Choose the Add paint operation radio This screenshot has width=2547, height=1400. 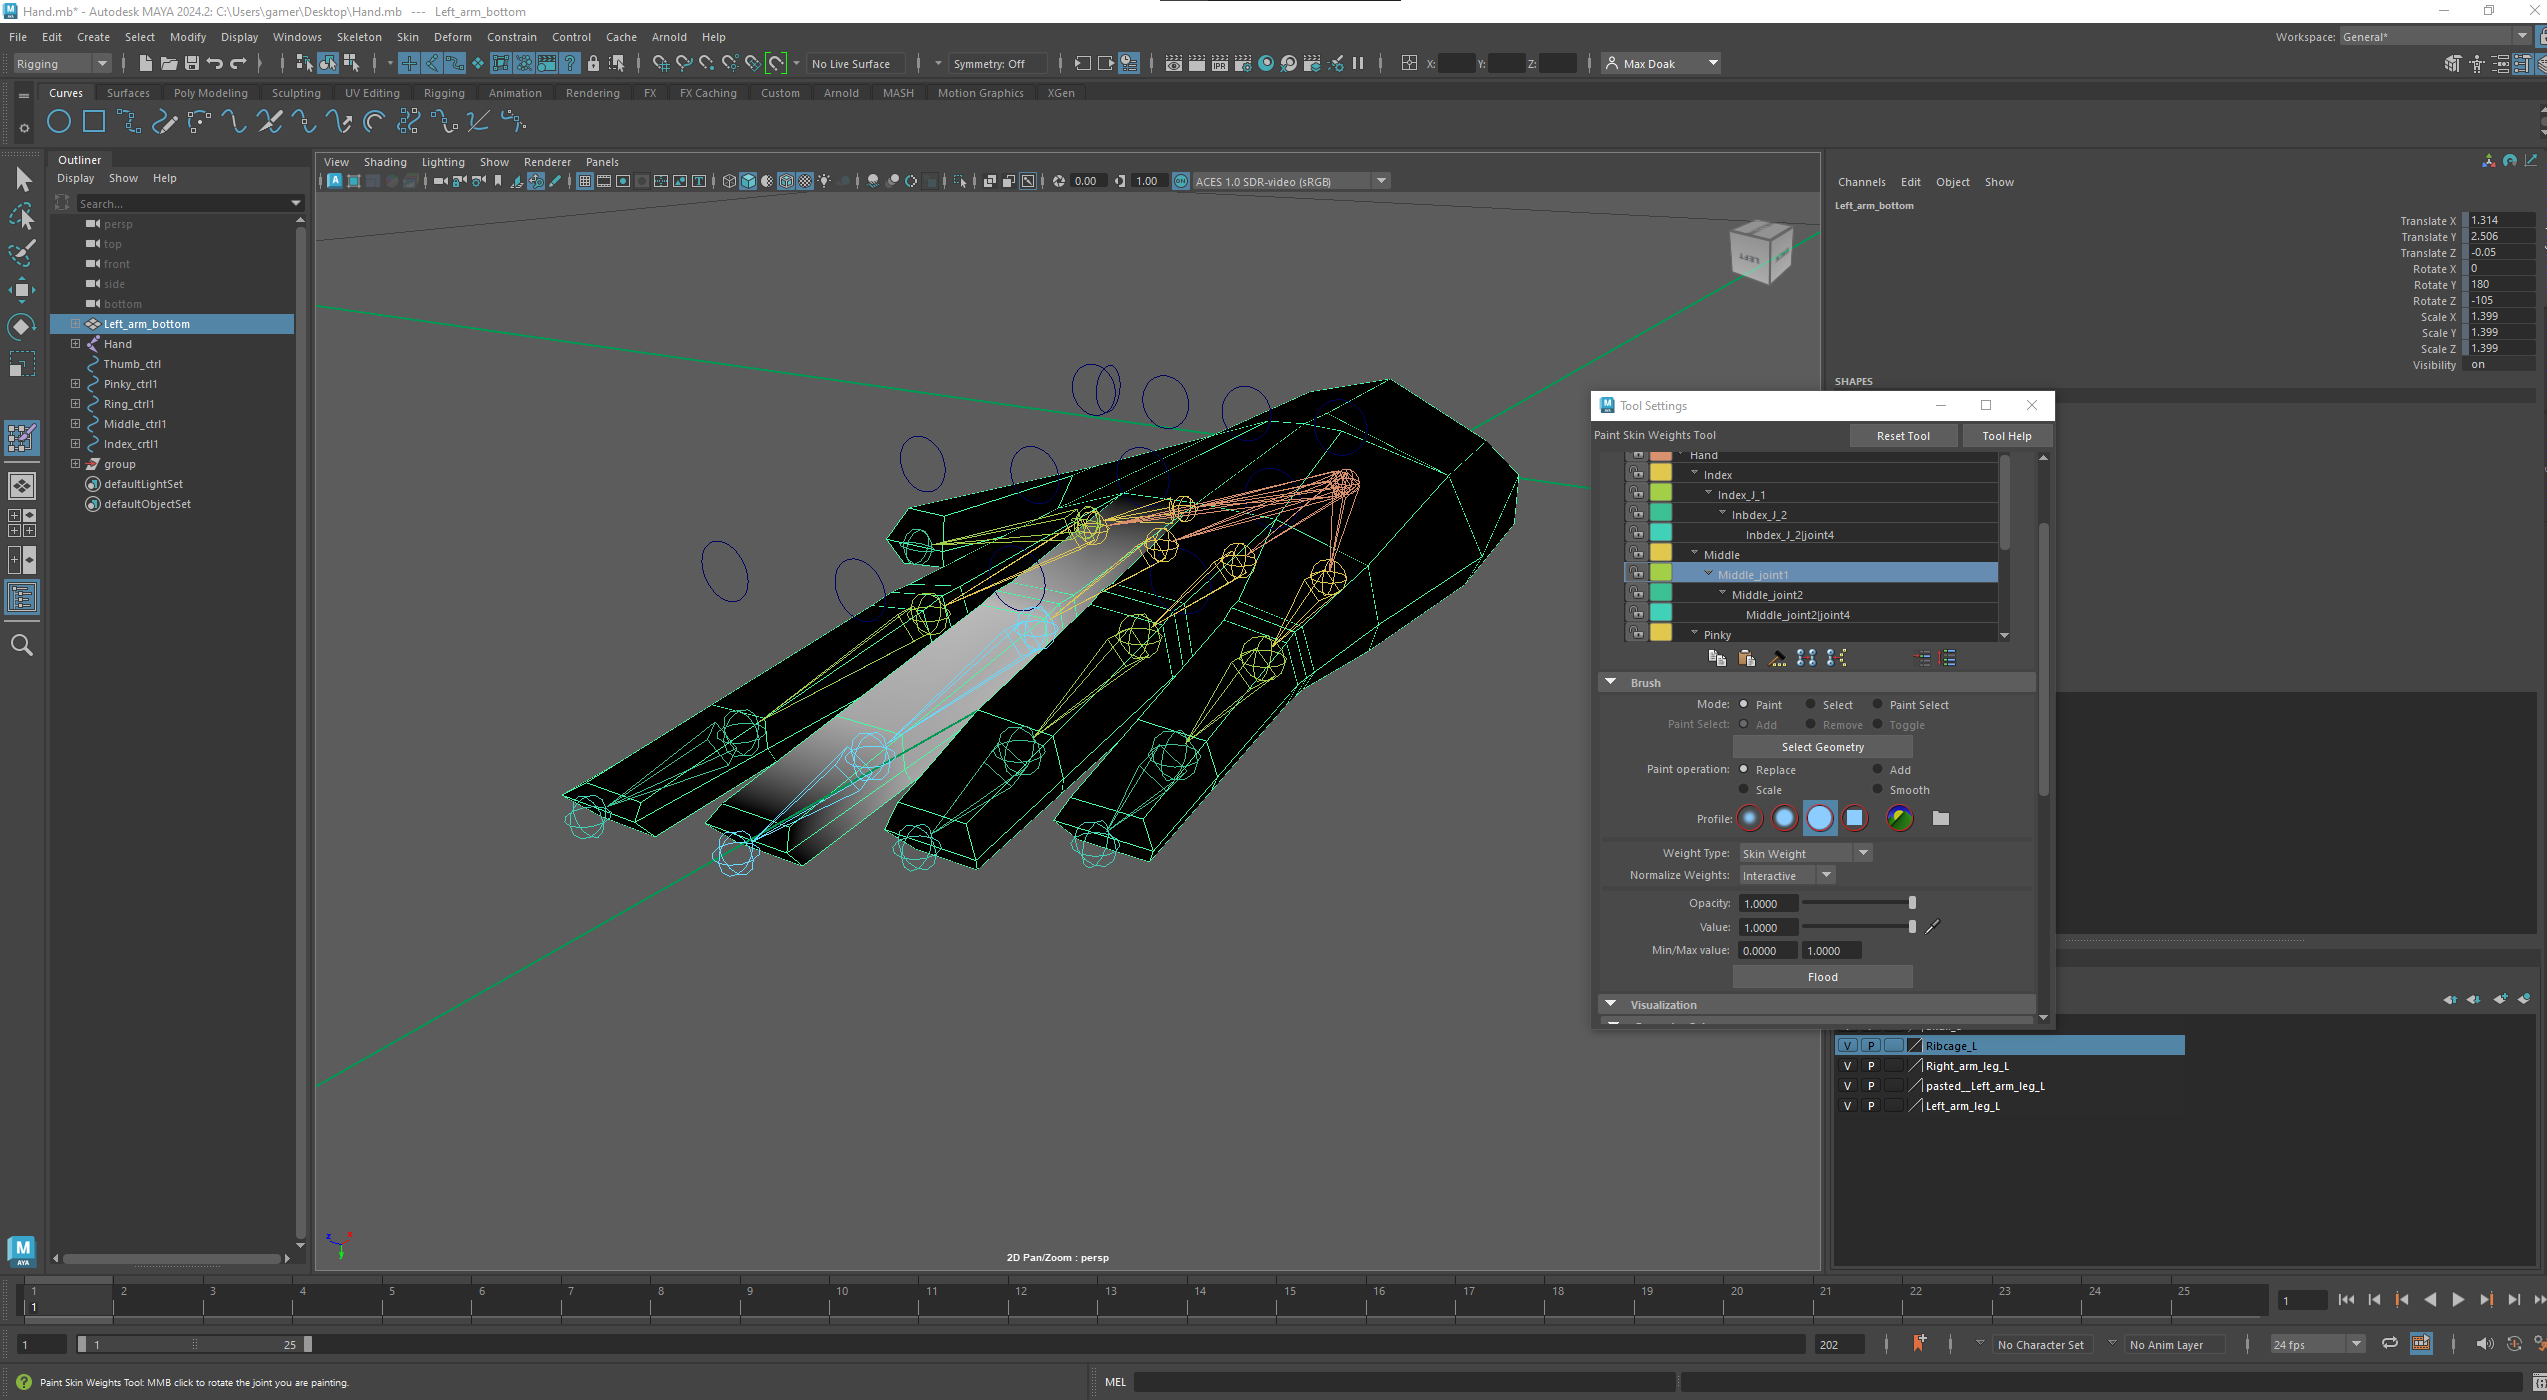point(1878,770)
